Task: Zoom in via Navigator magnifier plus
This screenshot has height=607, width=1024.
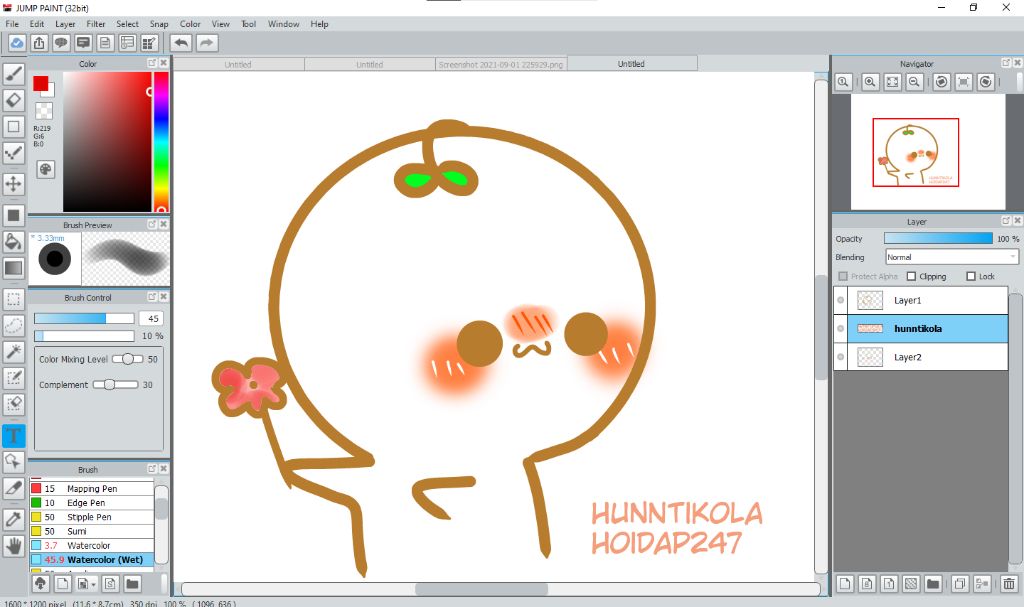Action: 870,82
